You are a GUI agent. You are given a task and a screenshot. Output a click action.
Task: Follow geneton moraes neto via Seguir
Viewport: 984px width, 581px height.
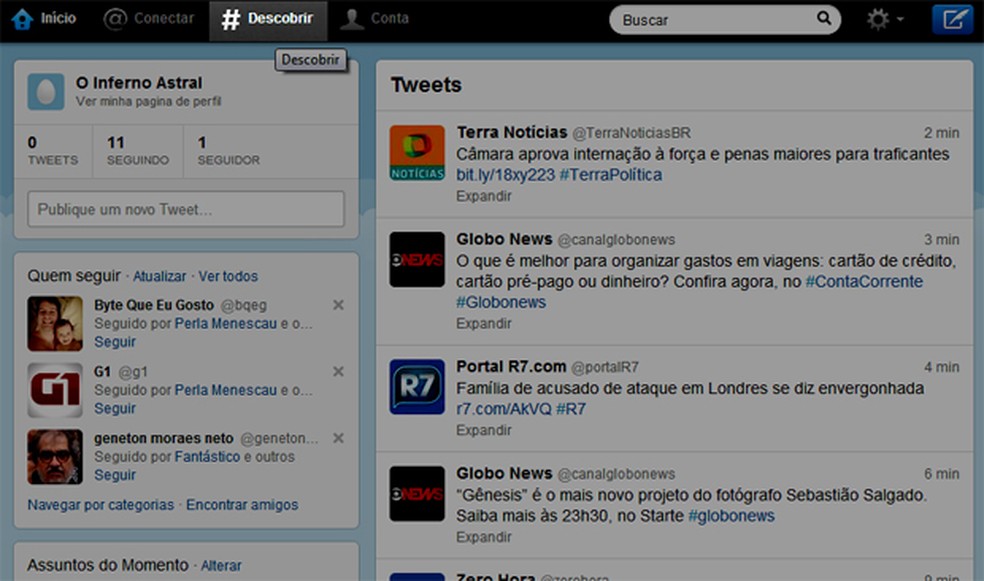(115, 475)
